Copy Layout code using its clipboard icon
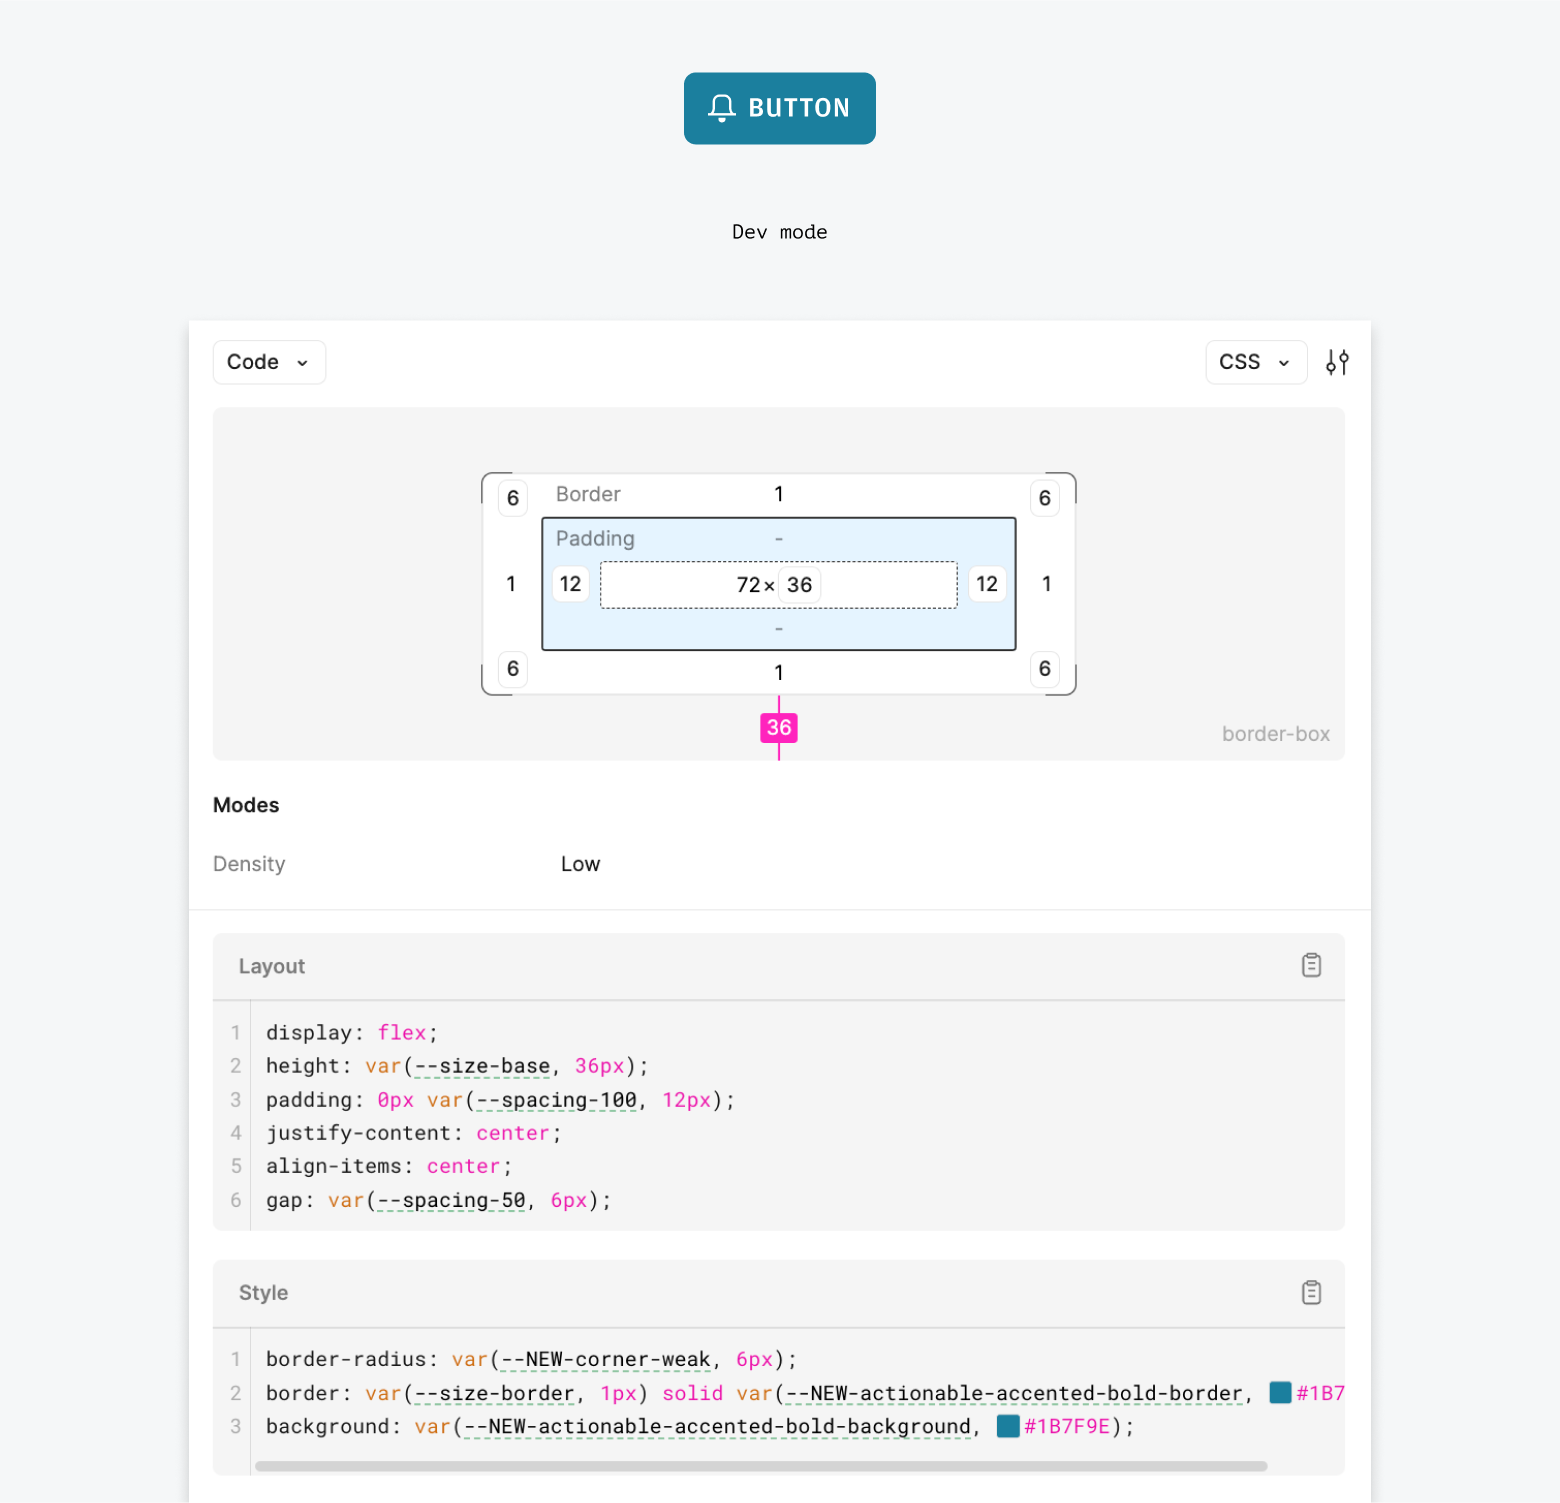Image resolution: width=1560 pixels, height=1503 pixels. 1311,965
